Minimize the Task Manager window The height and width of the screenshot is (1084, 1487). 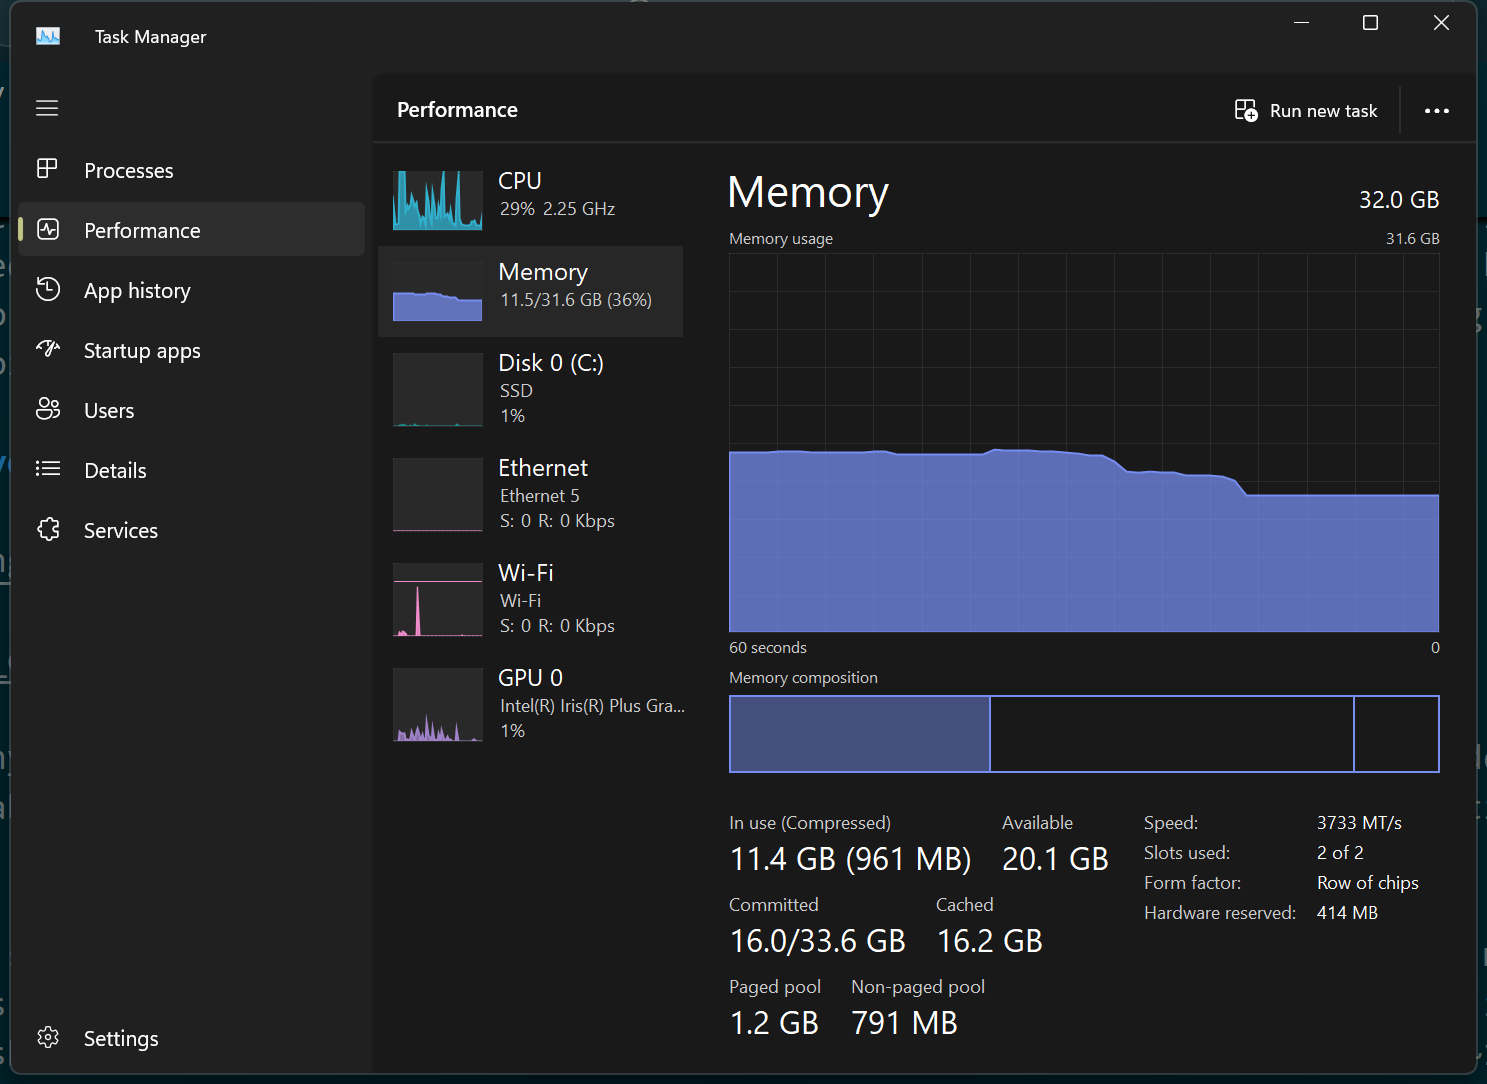[x=1301, y=22]
